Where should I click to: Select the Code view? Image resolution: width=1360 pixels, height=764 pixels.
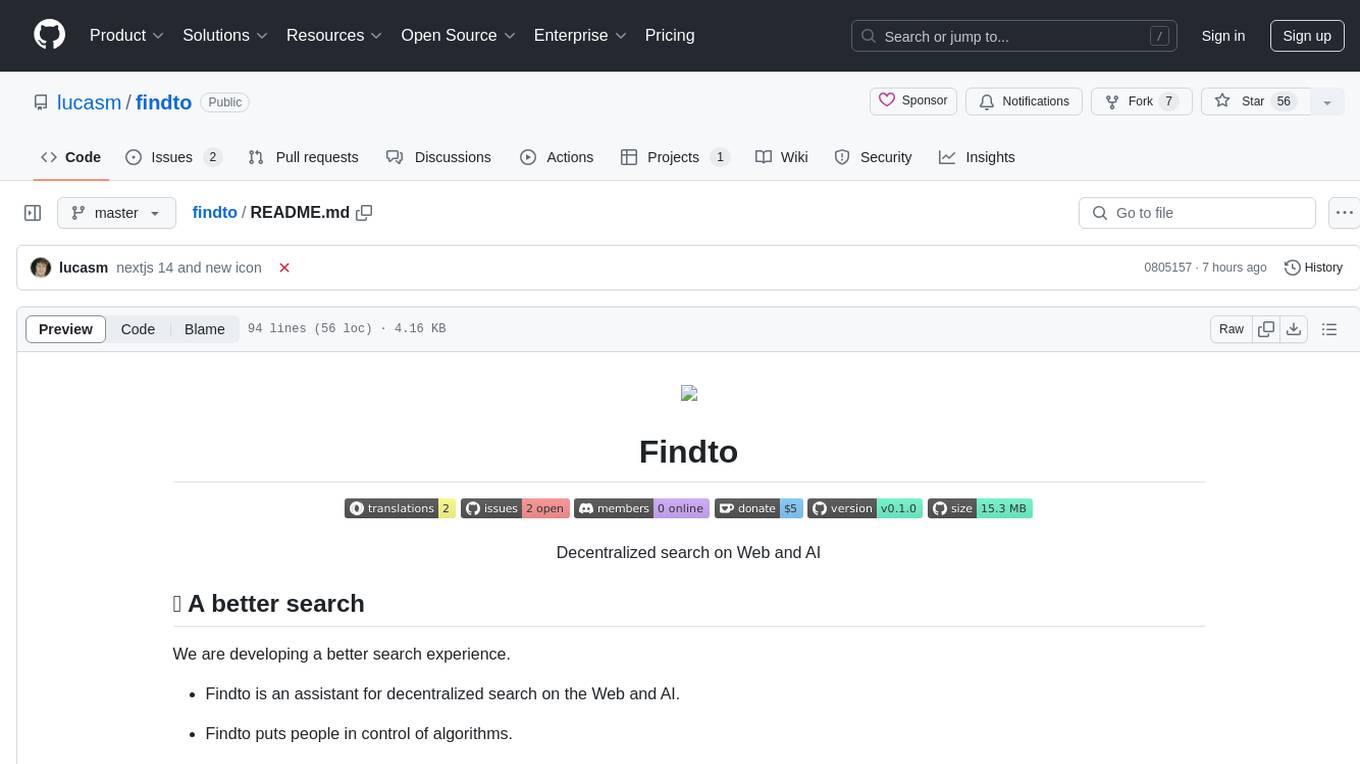138,329
